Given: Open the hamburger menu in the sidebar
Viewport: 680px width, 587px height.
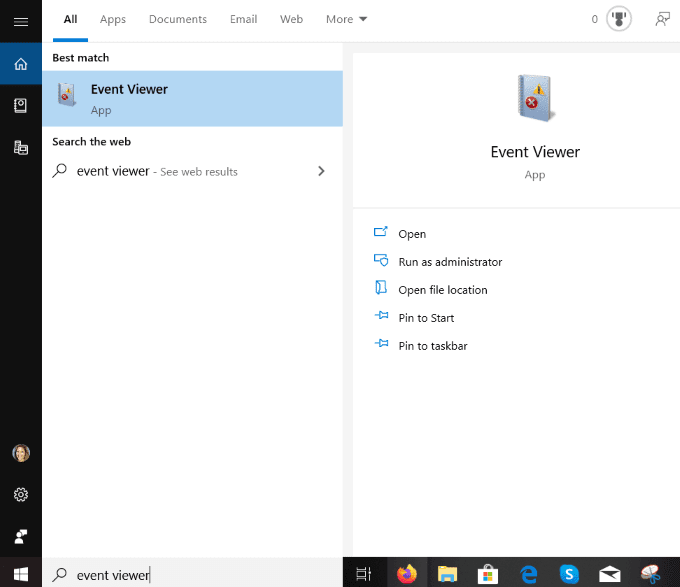Looking at the screenshot, I should click(x=20, y=20).
